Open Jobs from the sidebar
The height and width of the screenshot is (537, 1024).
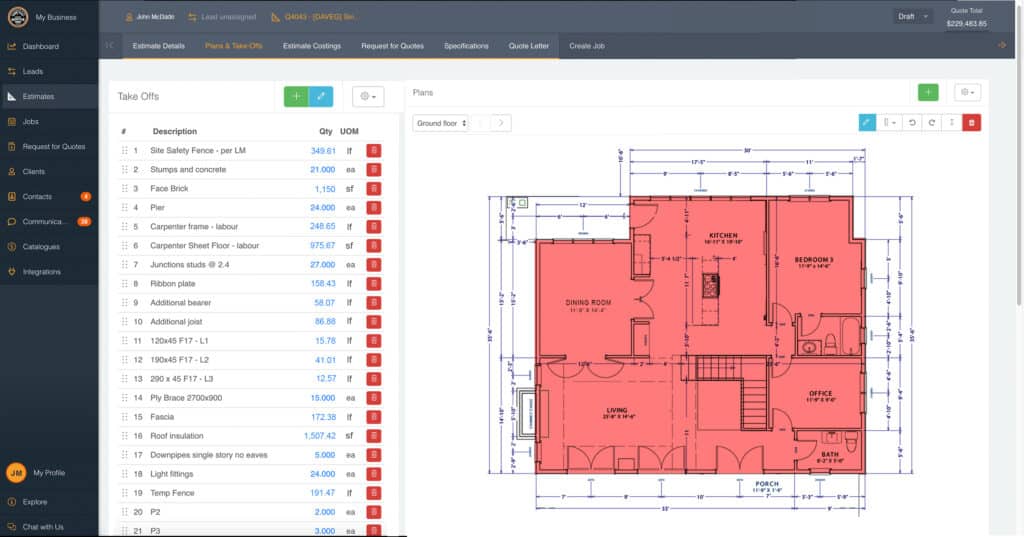pos(31,122)
